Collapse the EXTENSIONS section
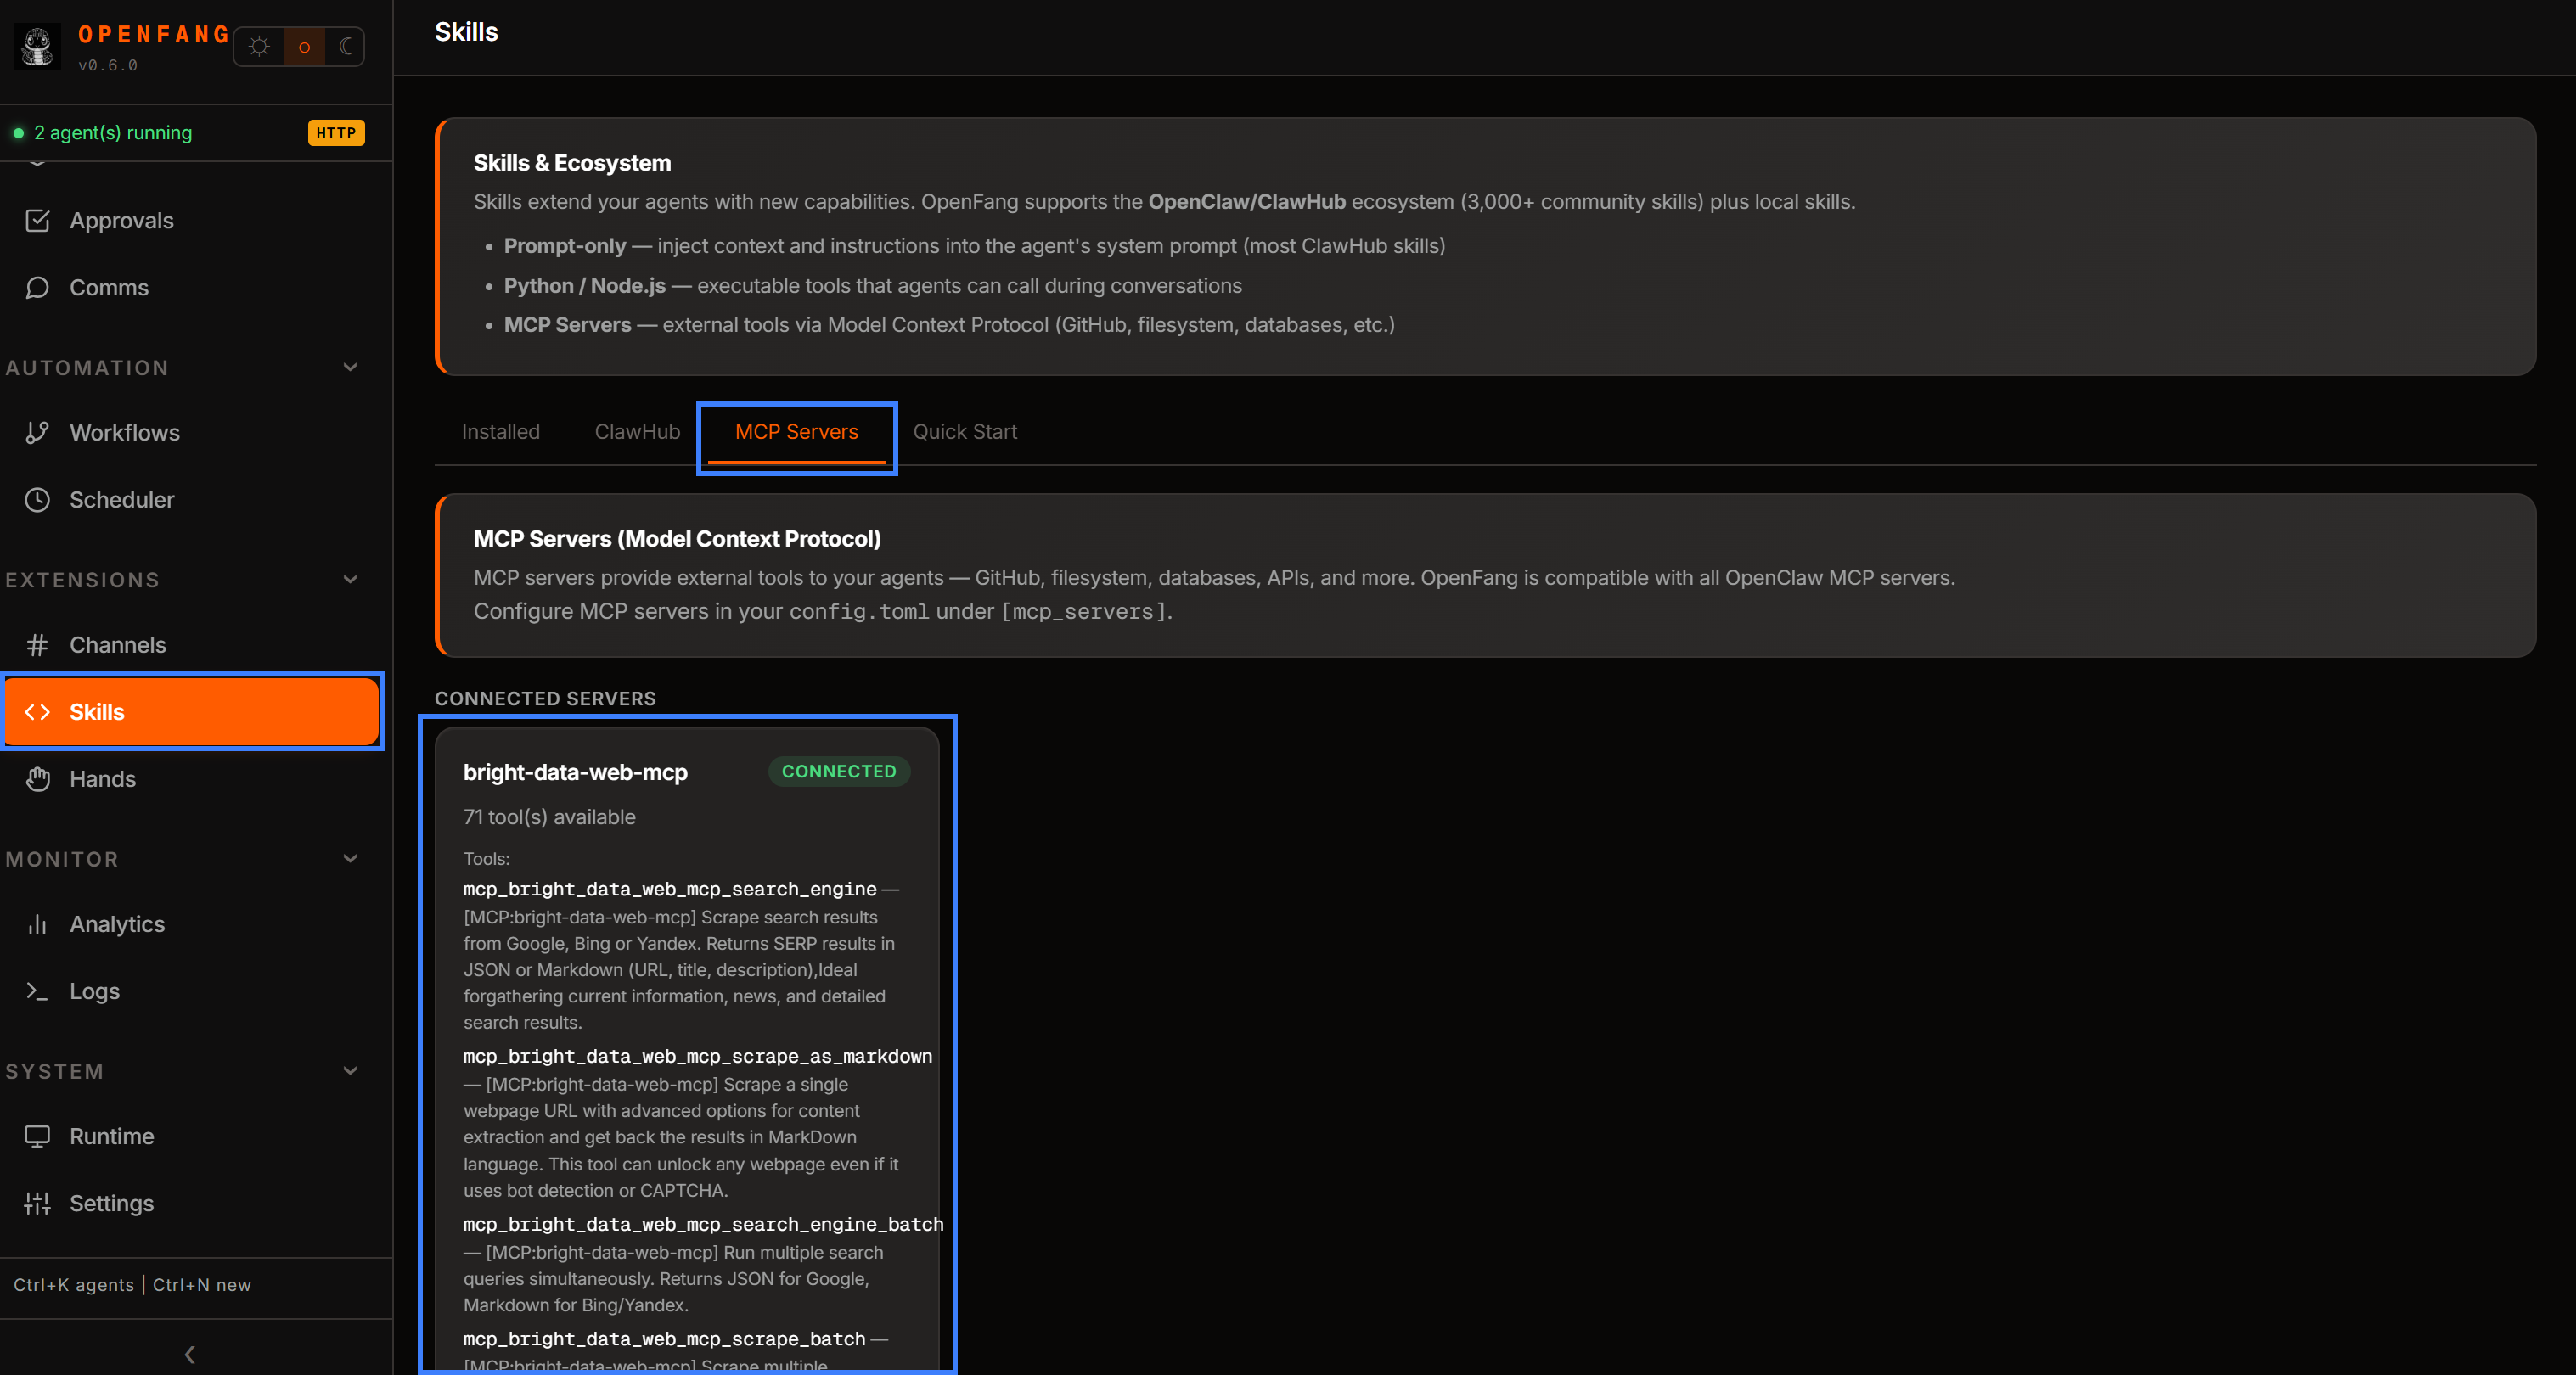Screen dimensions: 2576x1375 pyautogui.click(x=349, y=579)
